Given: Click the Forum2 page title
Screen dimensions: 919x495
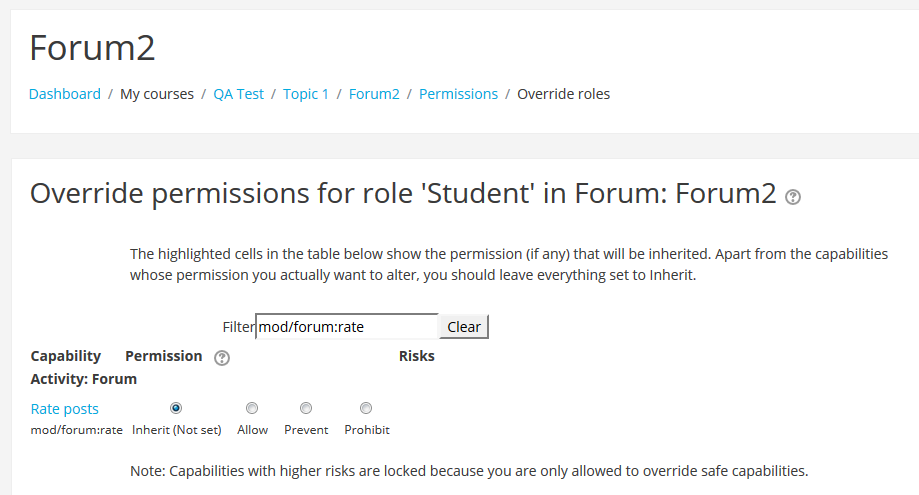Looking at the screenshot, I should pos(93,47).
